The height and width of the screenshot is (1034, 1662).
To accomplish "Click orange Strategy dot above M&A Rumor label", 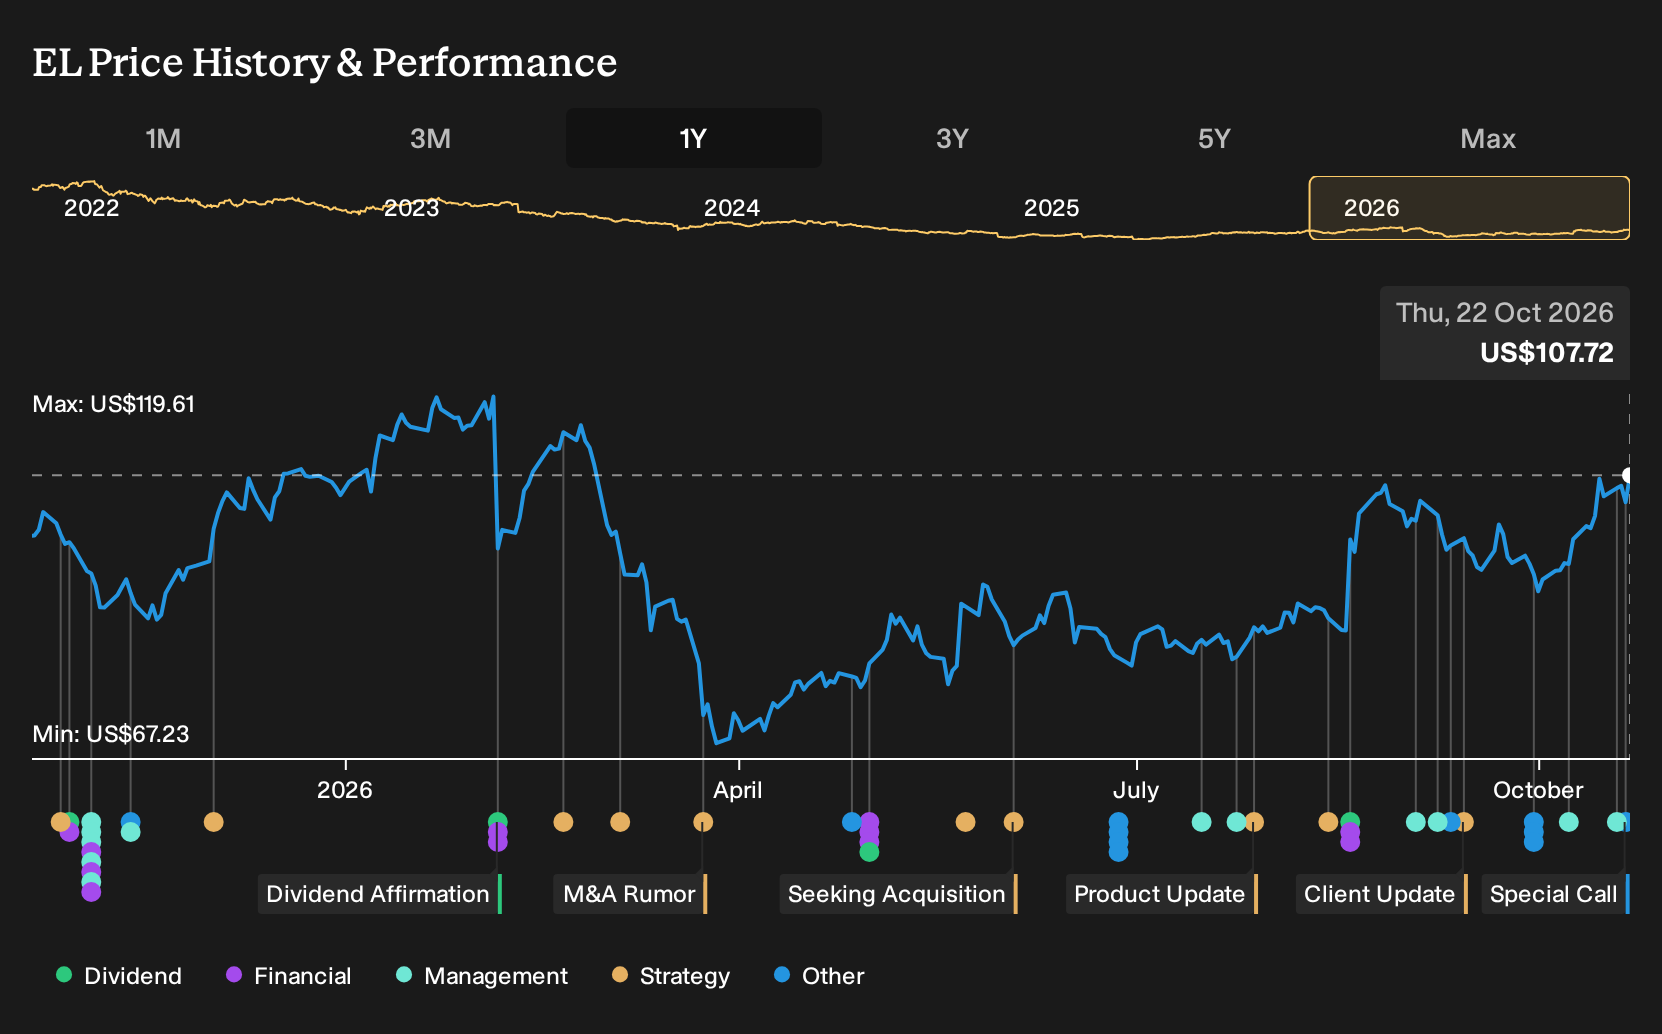I will (703, 822).
